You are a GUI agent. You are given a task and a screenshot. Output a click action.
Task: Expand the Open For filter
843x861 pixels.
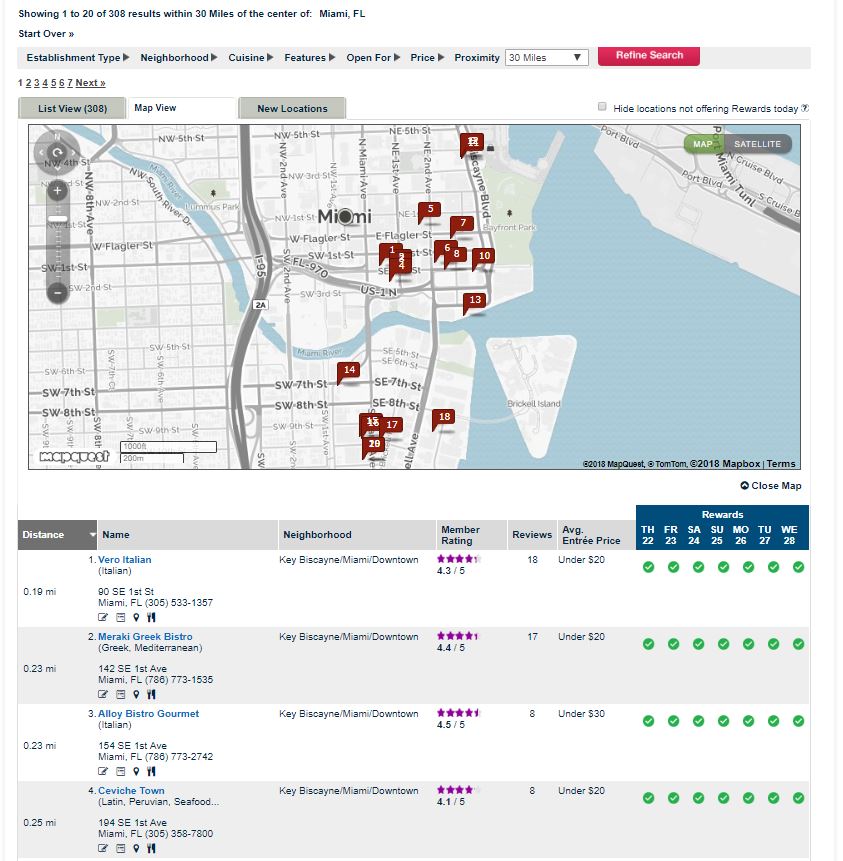[x=373, y=58]
